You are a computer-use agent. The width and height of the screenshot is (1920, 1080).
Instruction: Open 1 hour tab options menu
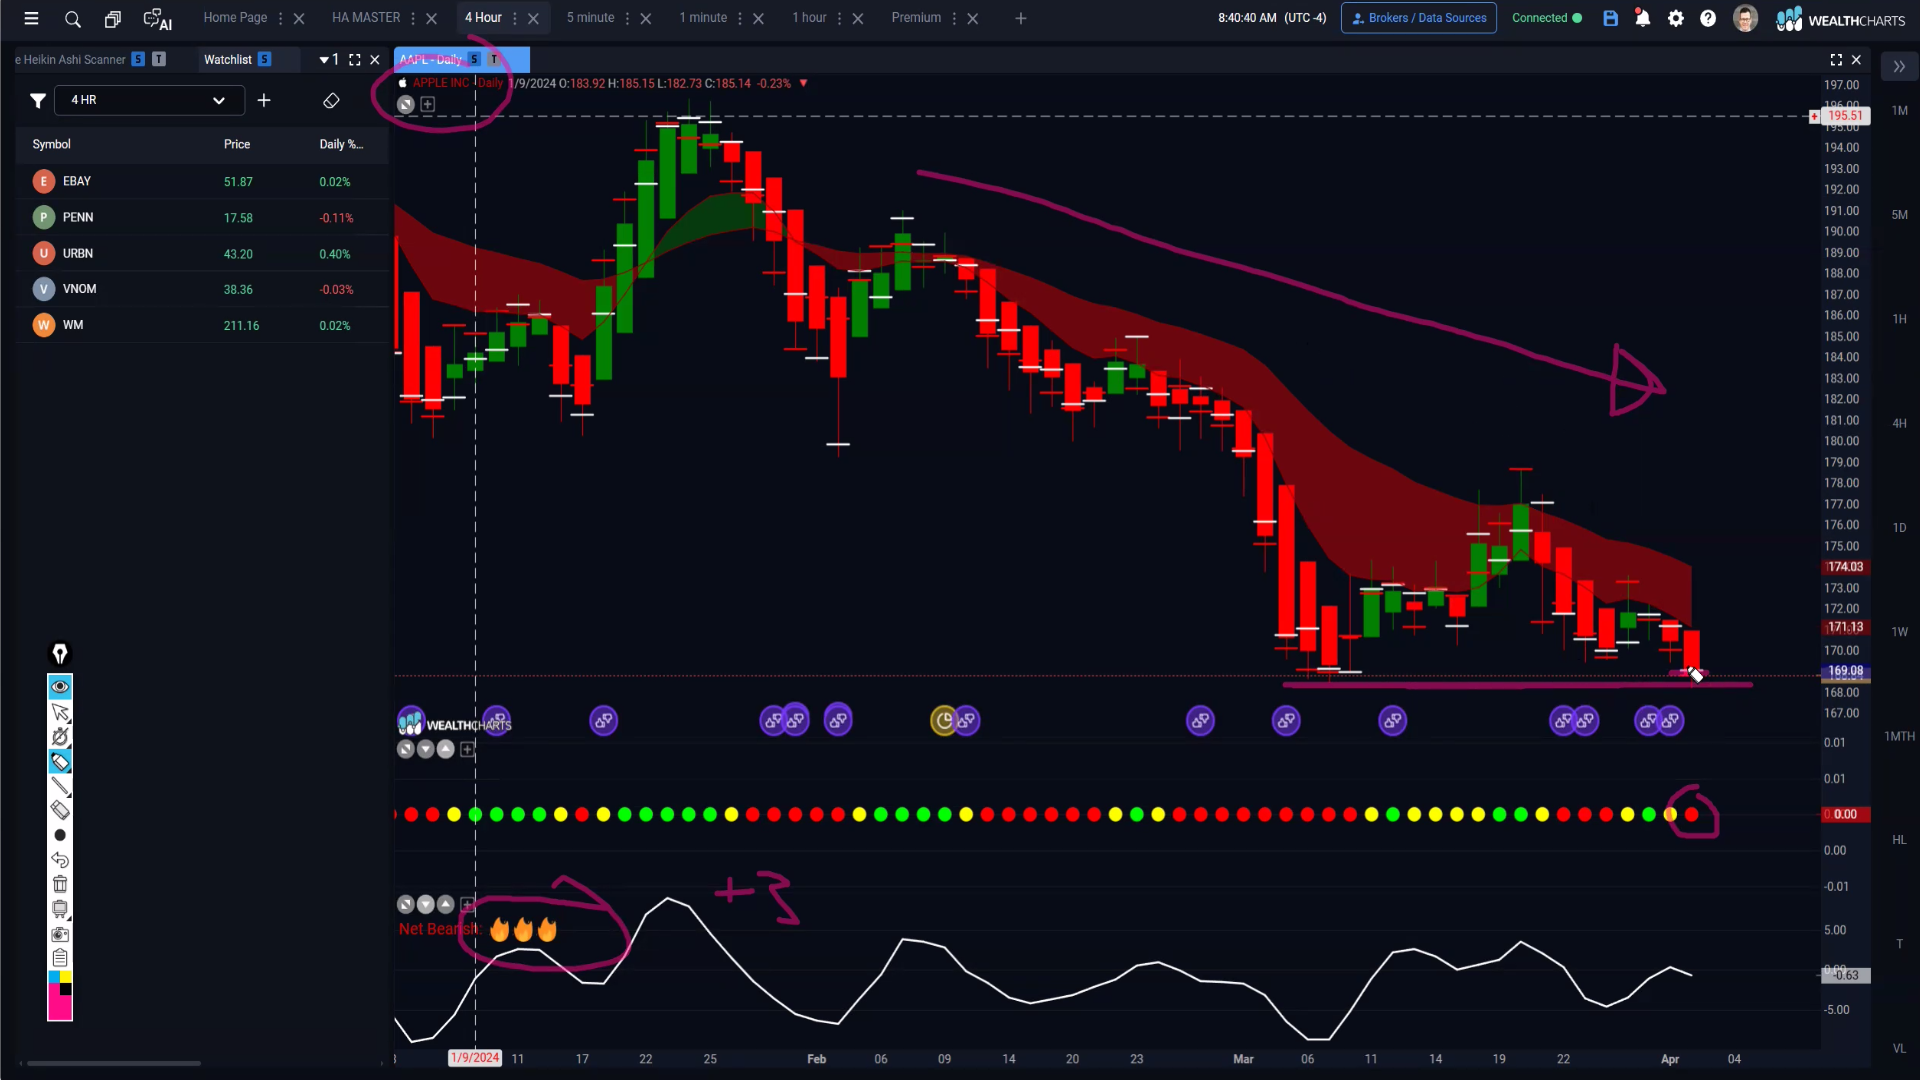[x=839, y=18]
